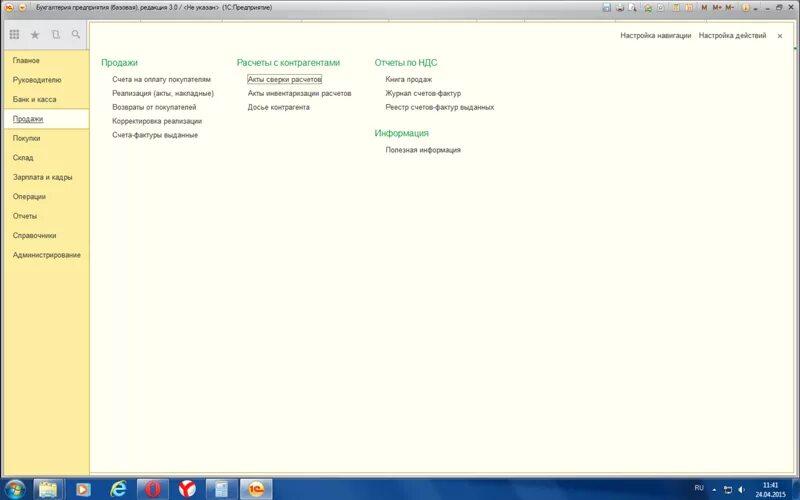Click the Отчеты по НДС heading
Viewport: 800px width, 500px height.
(x=406, y=62)
